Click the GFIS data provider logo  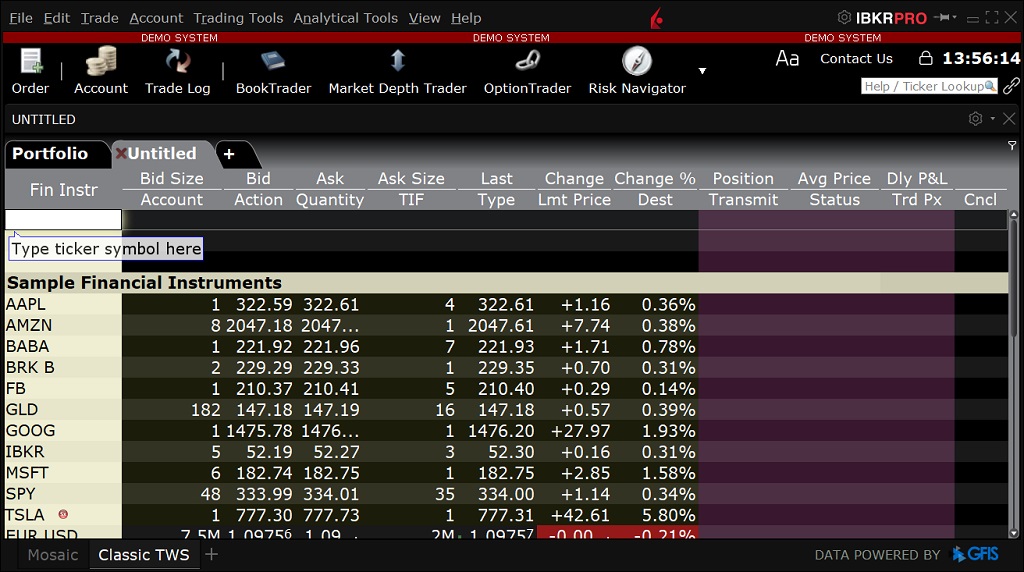(975, 554)
